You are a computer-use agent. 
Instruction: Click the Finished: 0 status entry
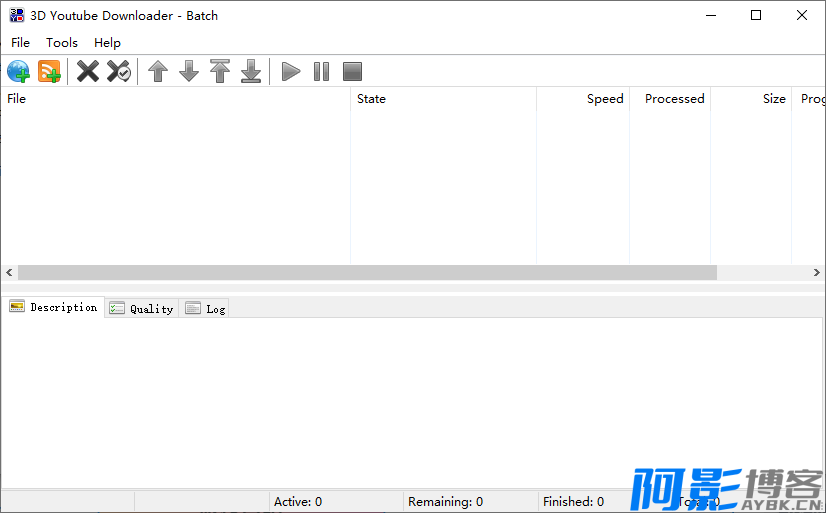point(574,501)
